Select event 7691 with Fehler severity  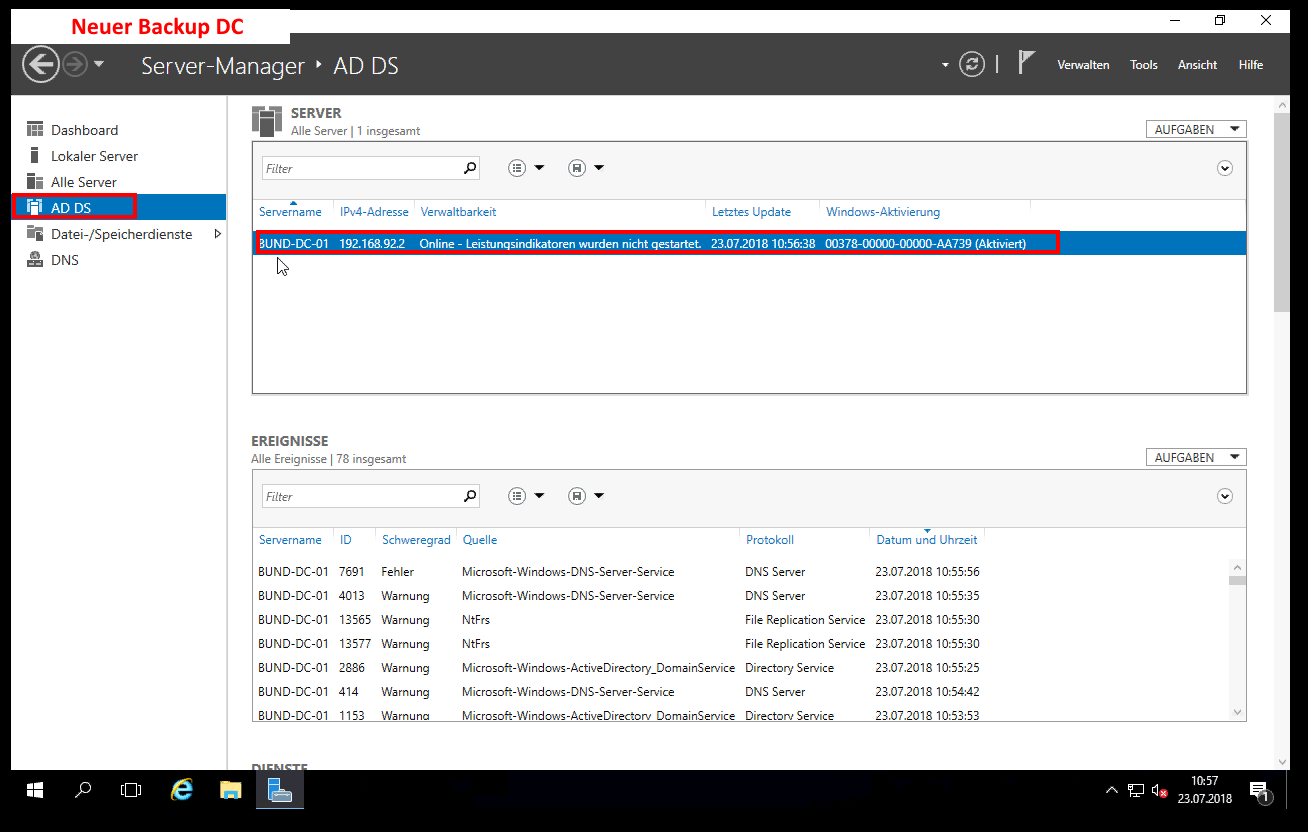[x=741, y=572]
